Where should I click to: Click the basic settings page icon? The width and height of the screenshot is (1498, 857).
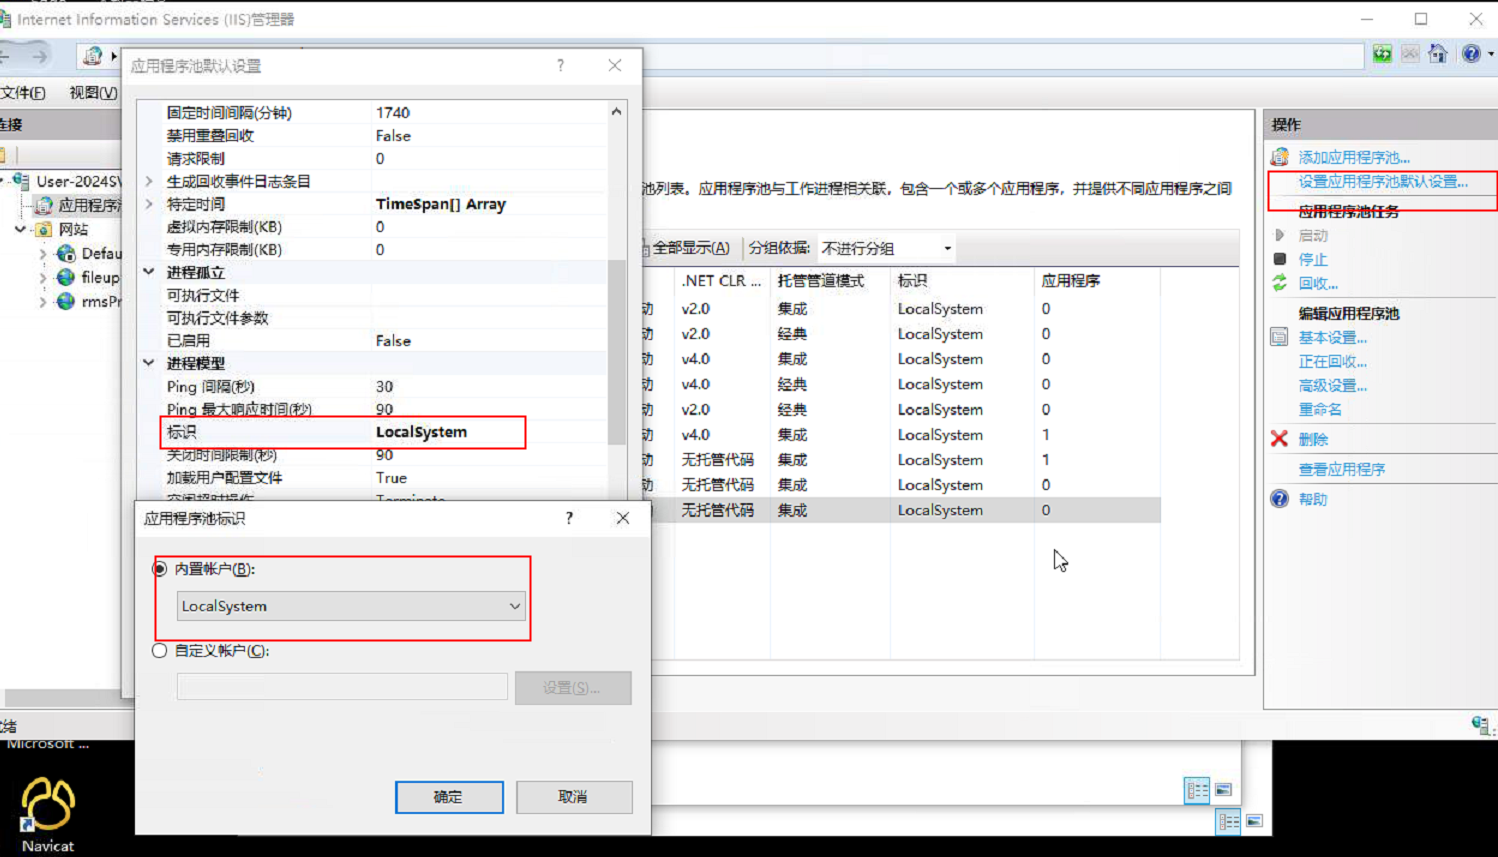[1279, 337]
